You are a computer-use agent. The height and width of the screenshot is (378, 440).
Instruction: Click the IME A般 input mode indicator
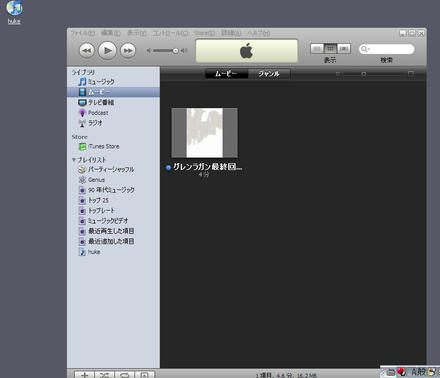click(x=418, y=372)
